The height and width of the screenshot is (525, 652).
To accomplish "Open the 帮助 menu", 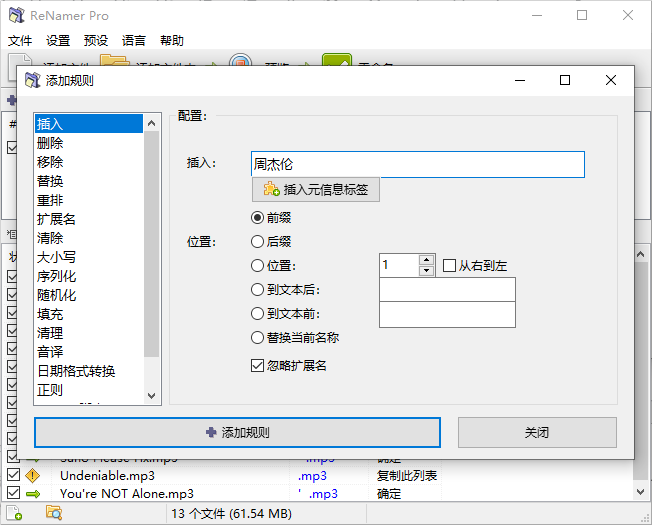I will pos(172,41).
